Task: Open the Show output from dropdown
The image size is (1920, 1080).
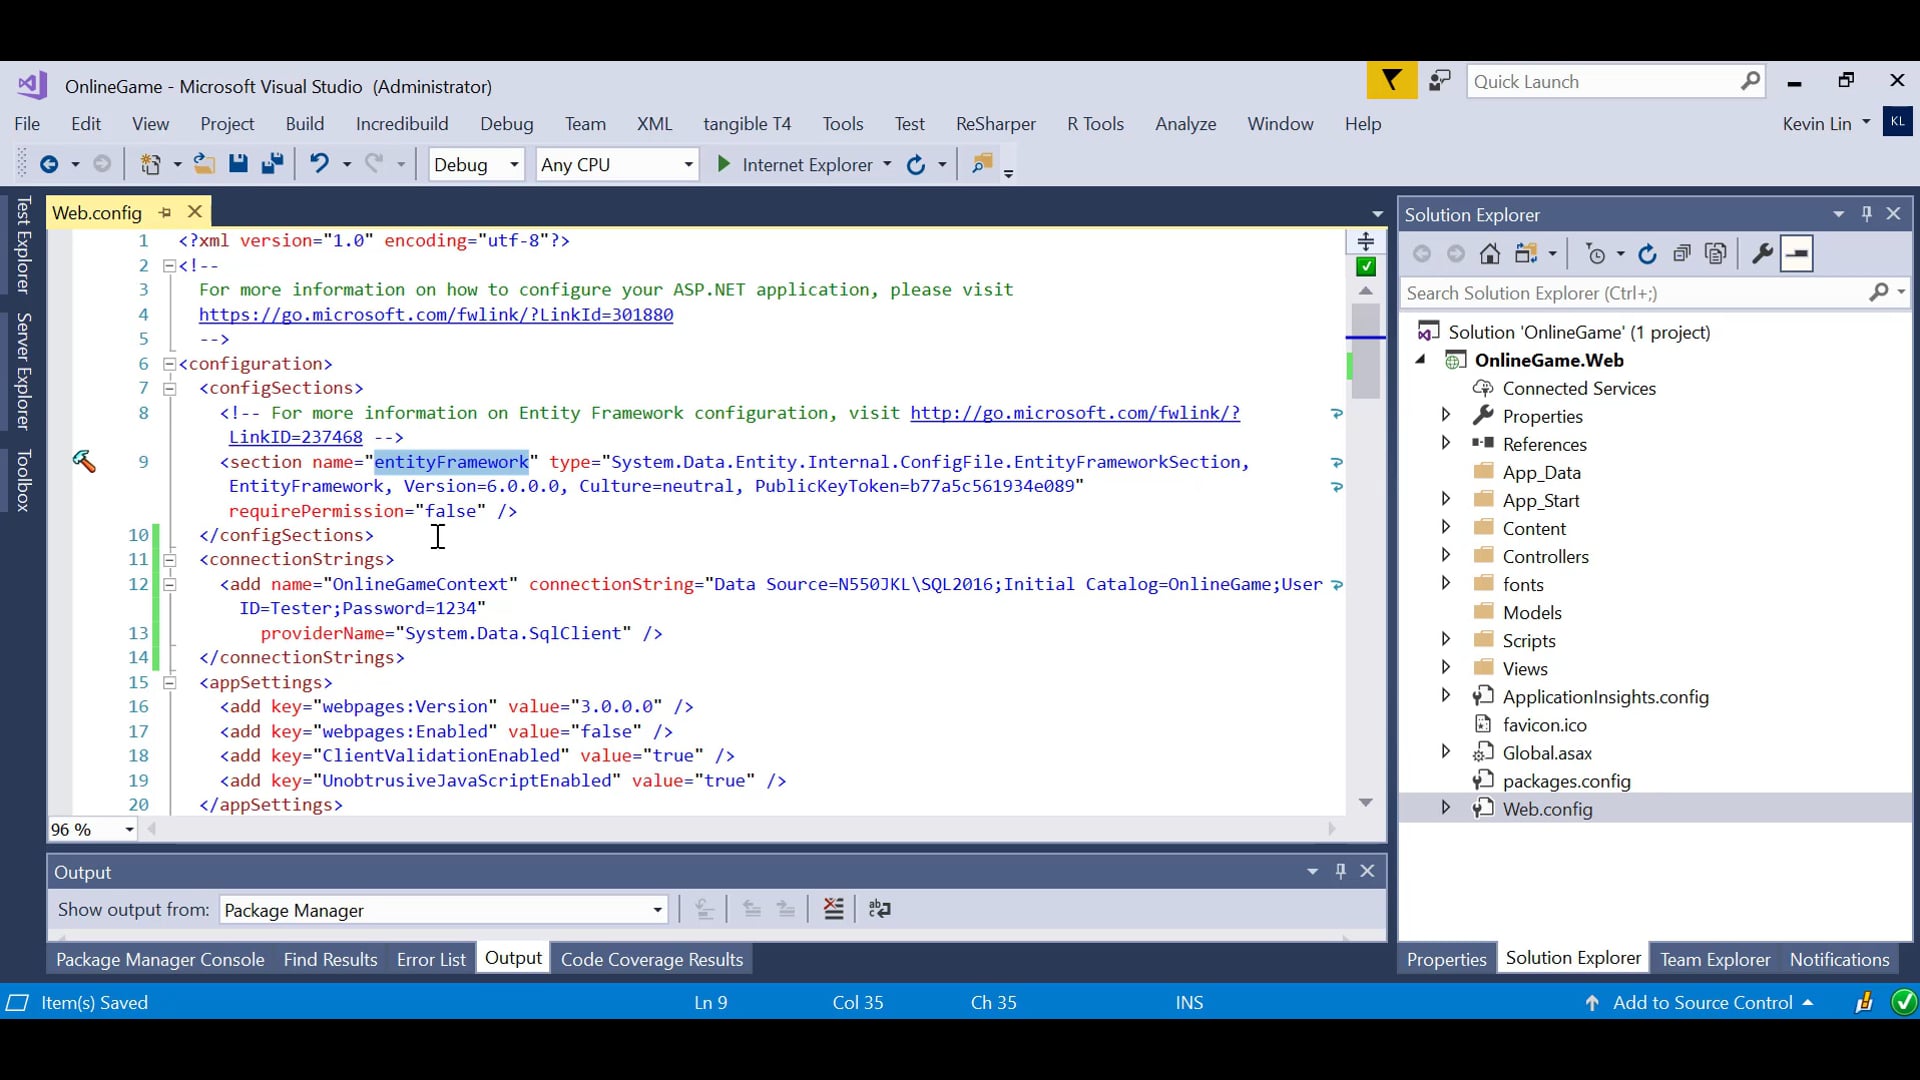Action: pyautogui.click(x=657, y=909)
